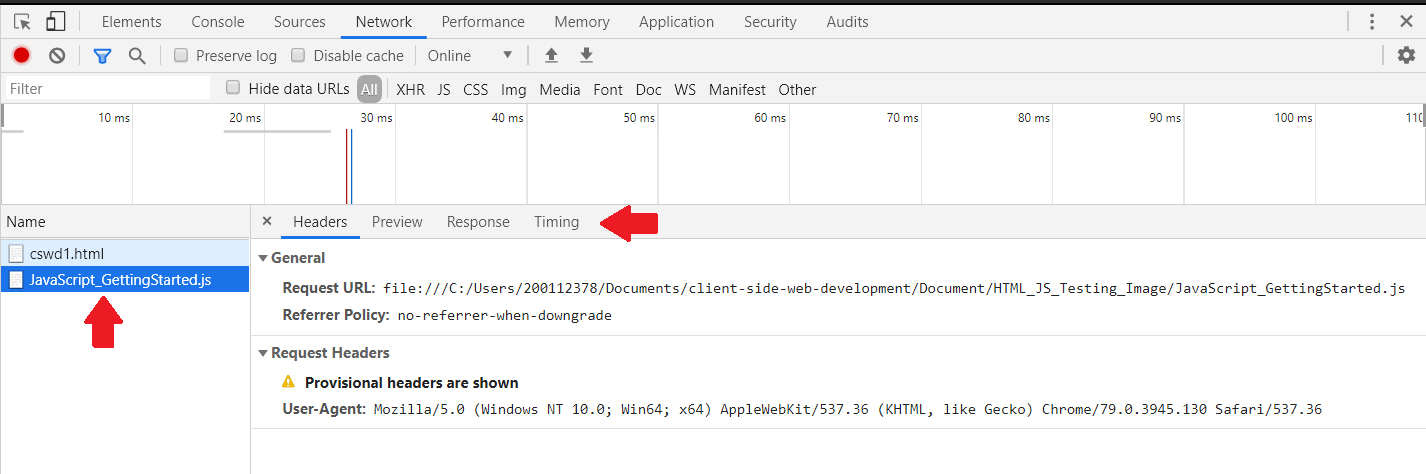This screenshot has height=474, width=1426.
Task: Enable the Preserve log checkbox
Action: 181,55
